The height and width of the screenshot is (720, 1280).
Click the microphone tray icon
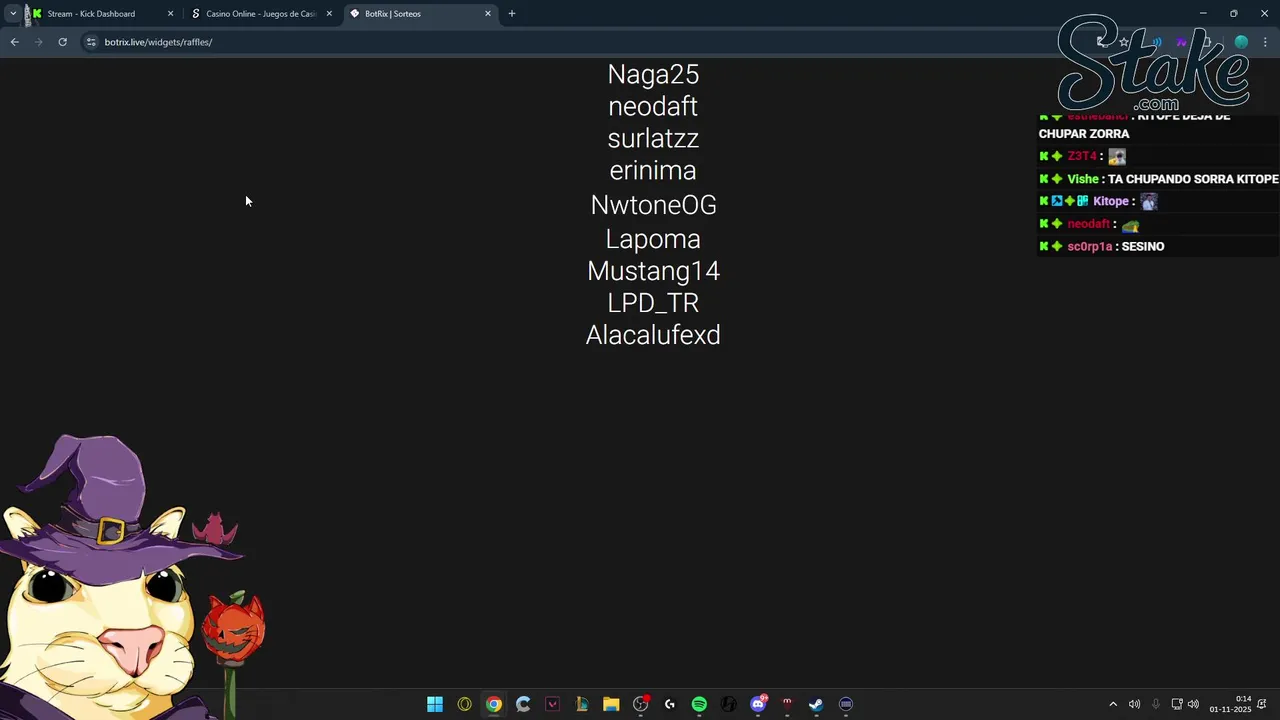[1156, 704]
